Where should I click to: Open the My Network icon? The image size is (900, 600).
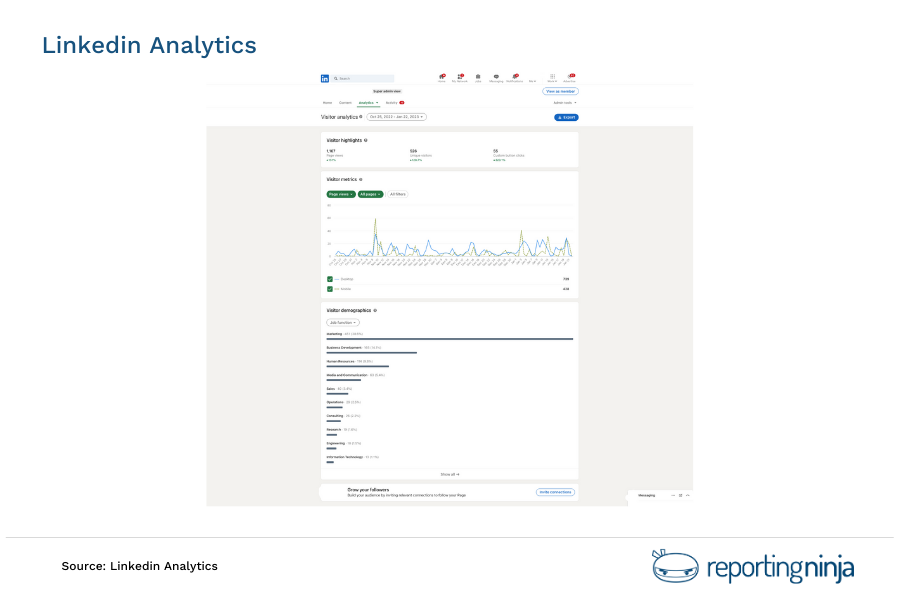click(459, 77)
